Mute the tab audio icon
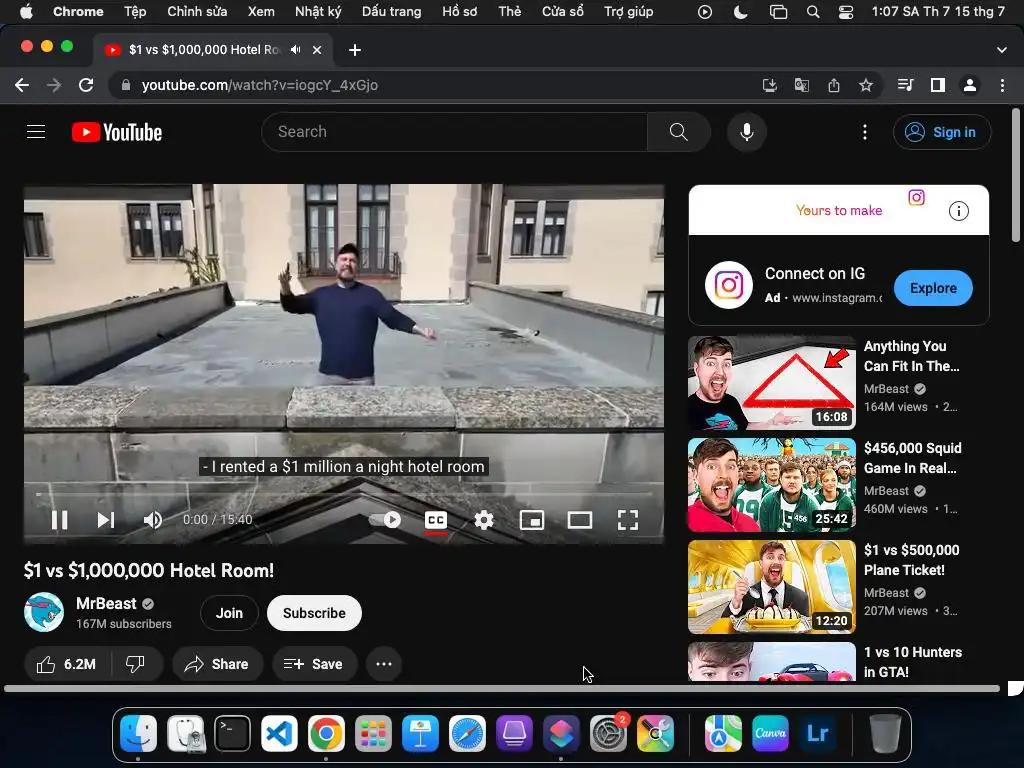Viewport: 1024px width, 768px height. [296, 50]
